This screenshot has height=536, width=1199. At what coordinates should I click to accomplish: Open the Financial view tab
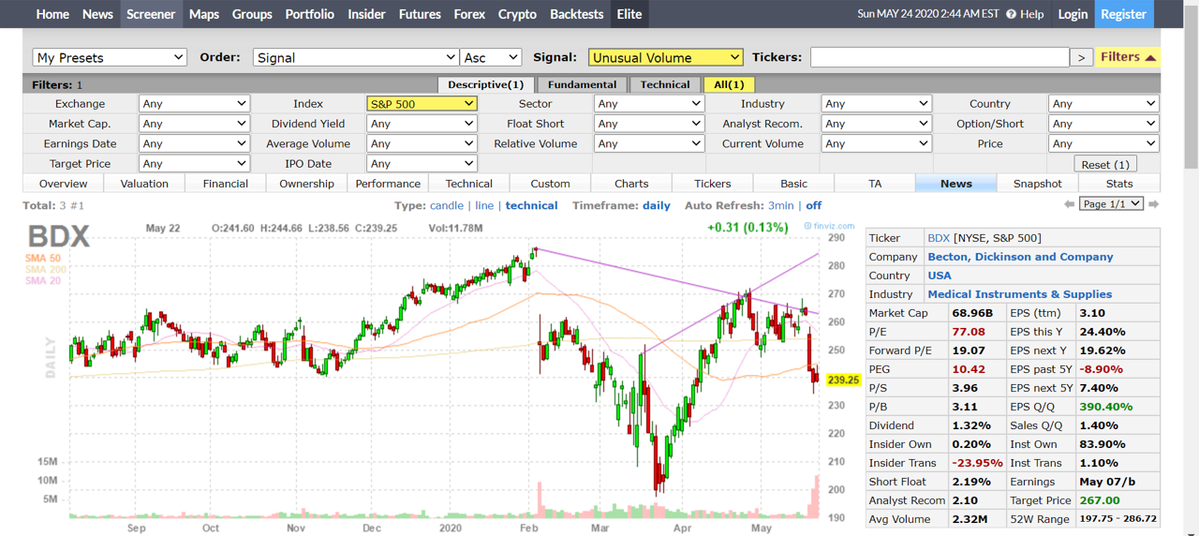coord(226,184)
